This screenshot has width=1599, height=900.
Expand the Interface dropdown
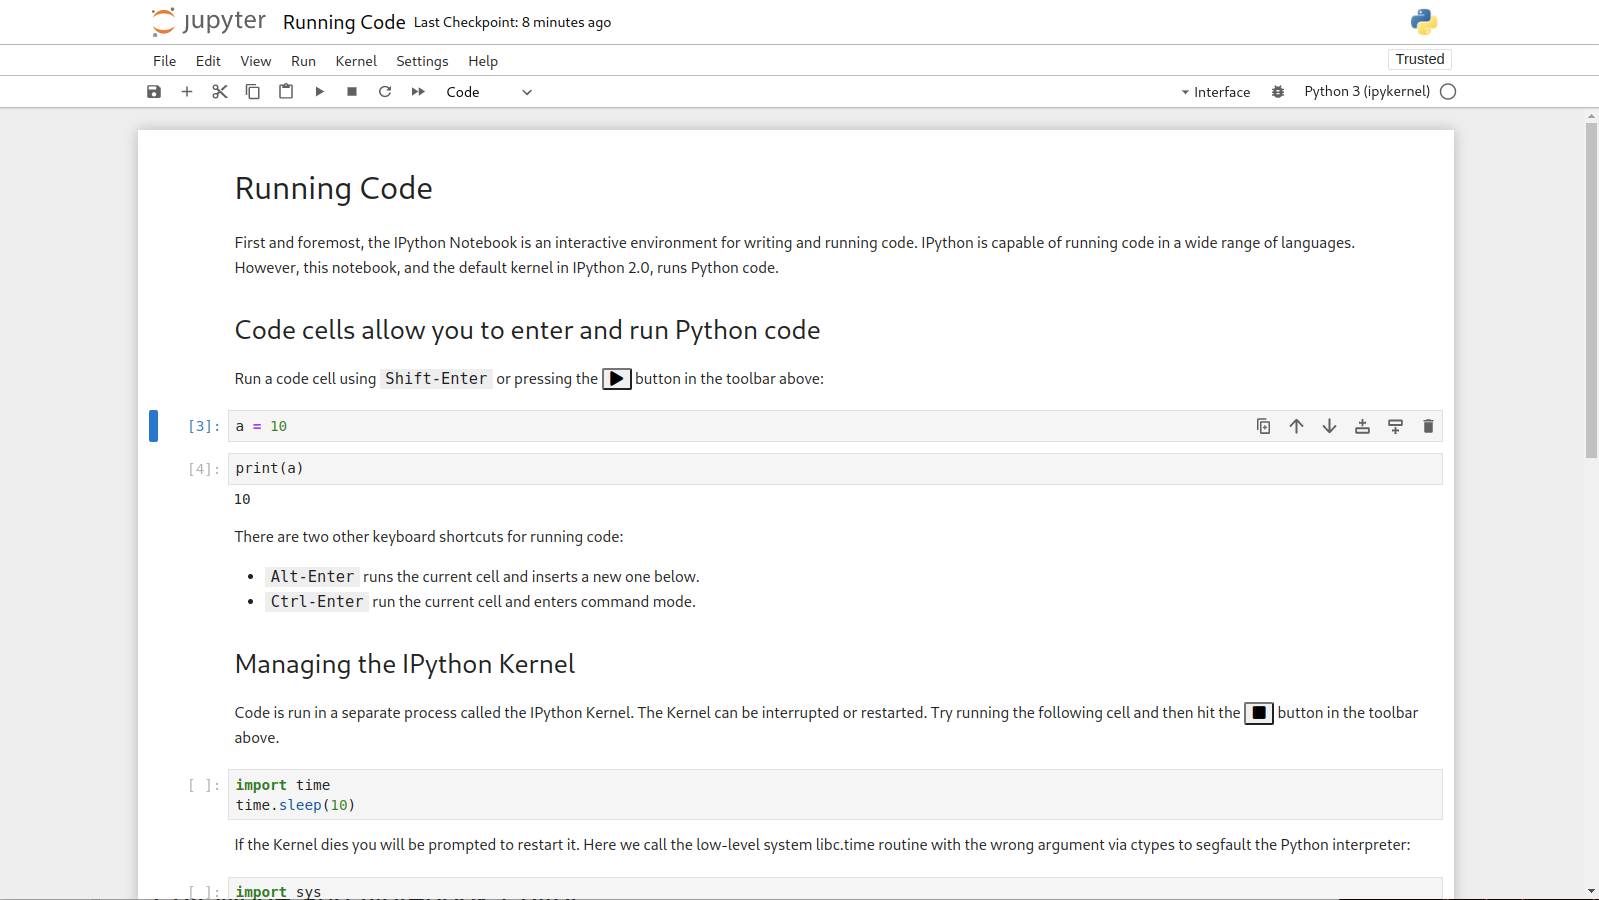pyautogui.click(x=1215, y=92)
